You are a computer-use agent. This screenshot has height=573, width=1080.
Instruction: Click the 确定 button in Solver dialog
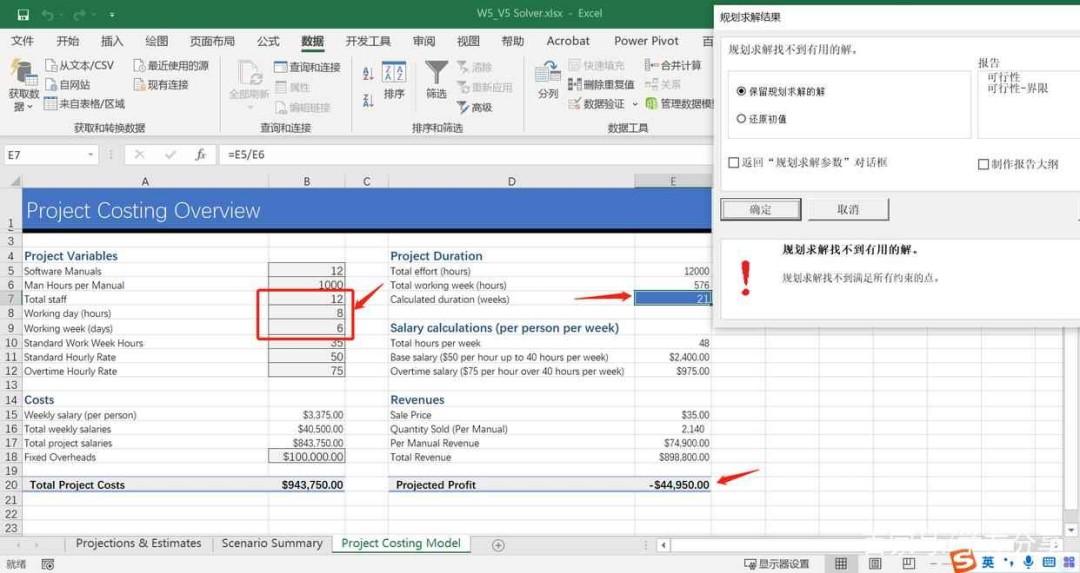point(760,209)
